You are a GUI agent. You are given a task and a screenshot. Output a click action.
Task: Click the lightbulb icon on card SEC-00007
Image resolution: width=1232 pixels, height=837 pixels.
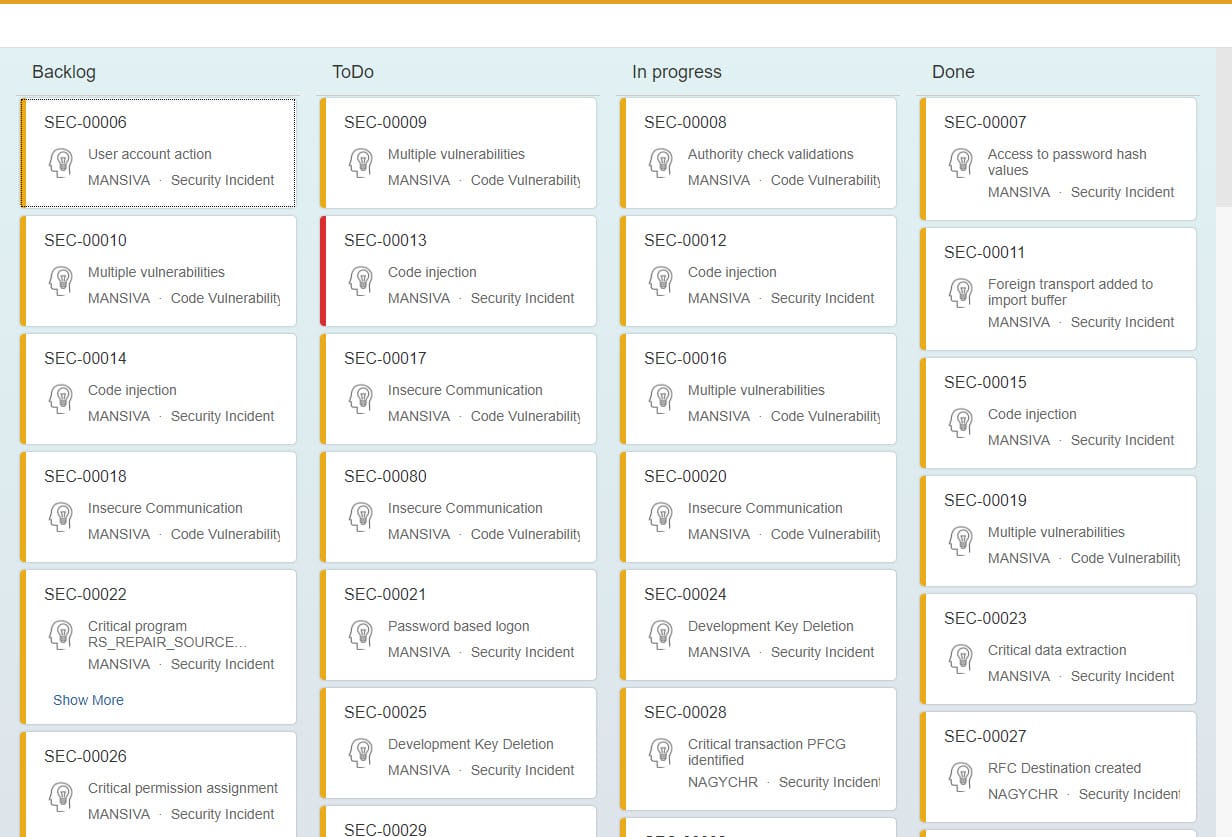click(x=962, y=162)
